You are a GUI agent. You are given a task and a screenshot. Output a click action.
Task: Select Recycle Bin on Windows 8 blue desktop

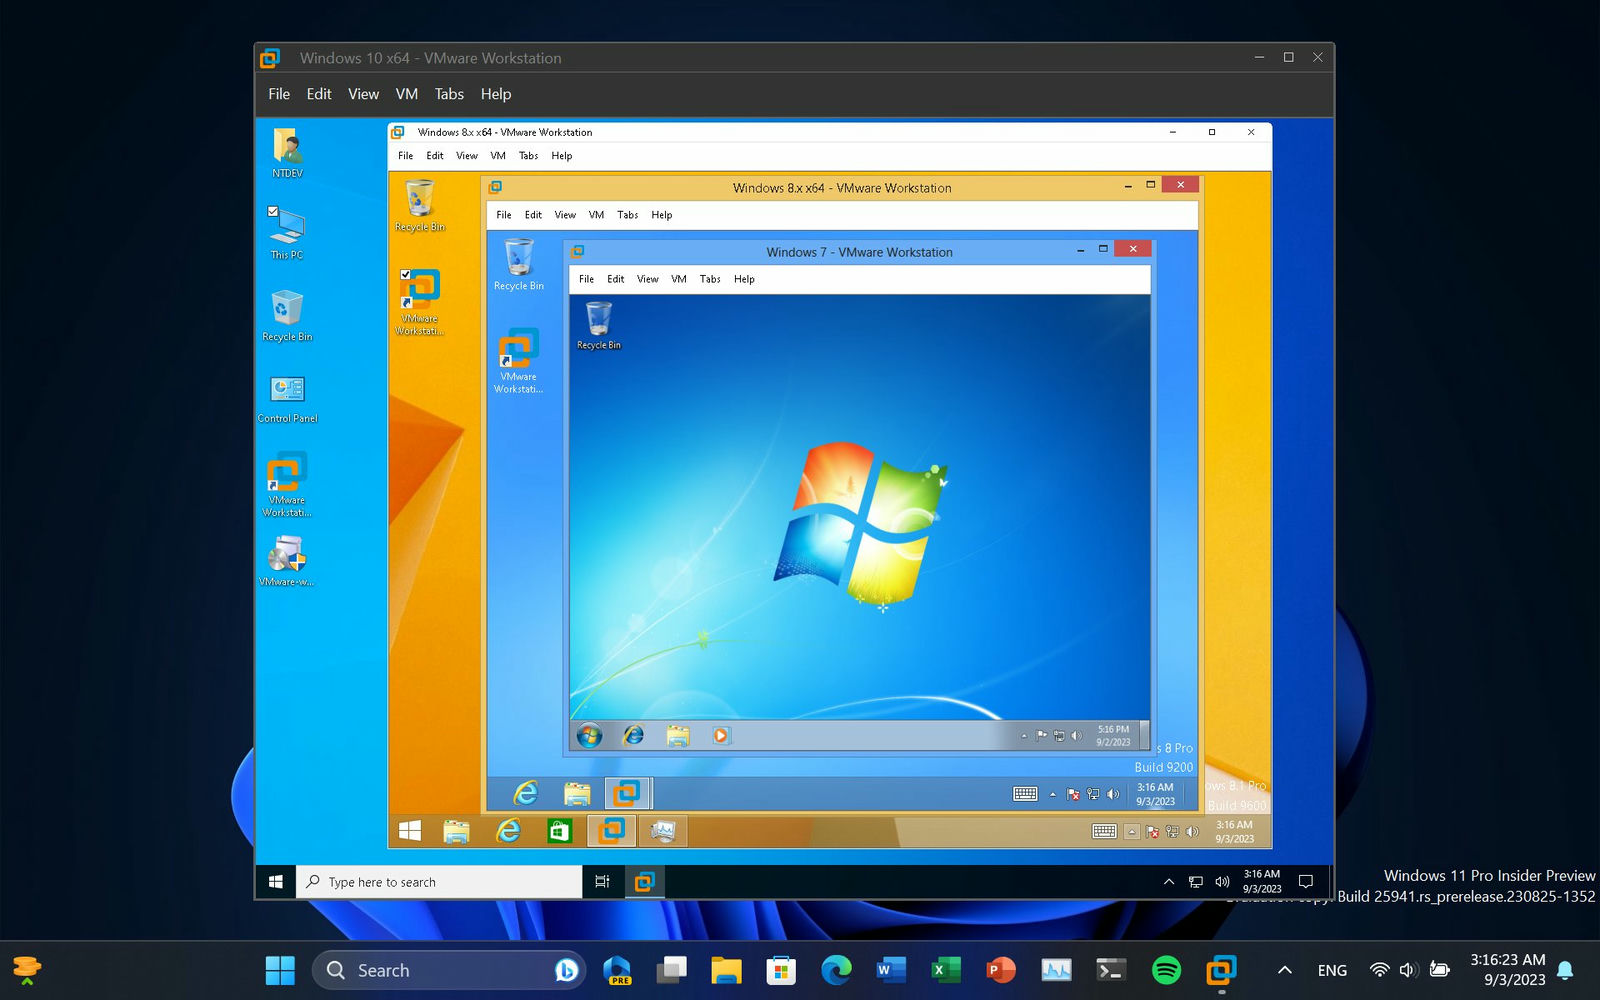point(519,265)
